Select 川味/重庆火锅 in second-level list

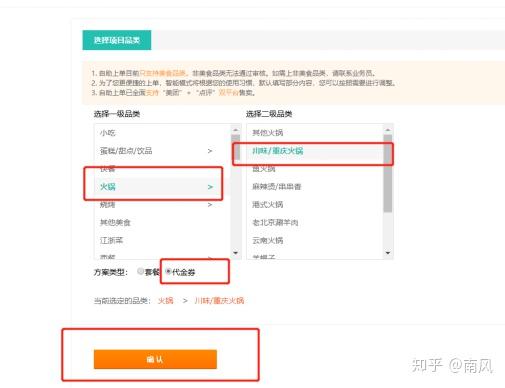click(x=315, y=151)
